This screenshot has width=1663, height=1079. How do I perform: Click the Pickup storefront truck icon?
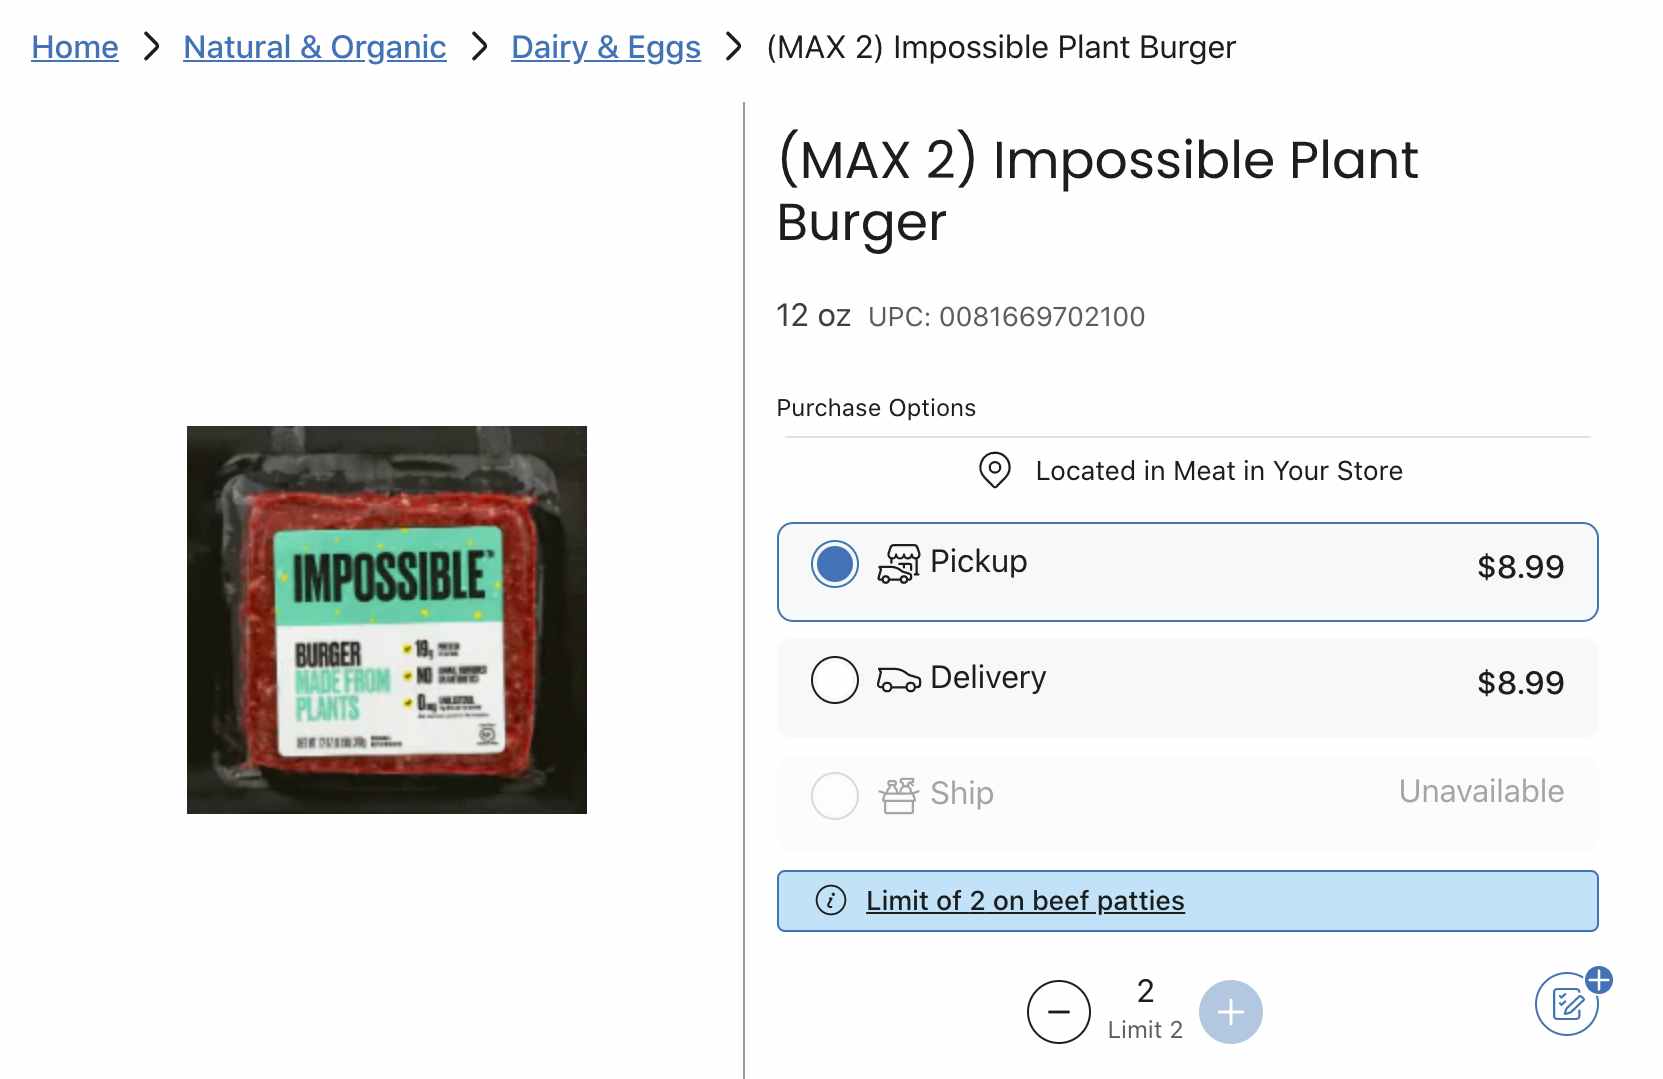coord(898,564)
